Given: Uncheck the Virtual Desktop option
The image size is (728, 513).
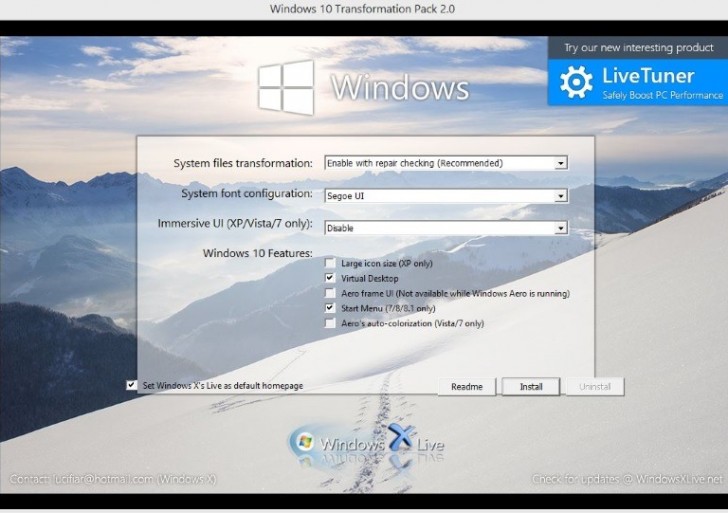Looking at the screenshot, I should [x=330, y=278].
